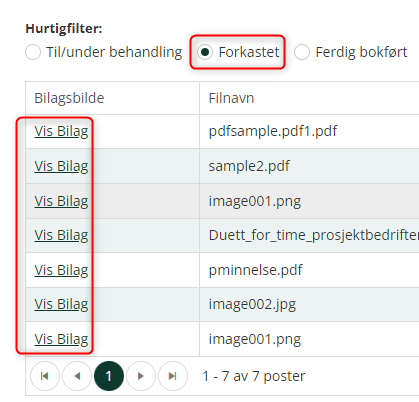
Task: Sort by Filnavn column header
Action: tap(231, 98)
